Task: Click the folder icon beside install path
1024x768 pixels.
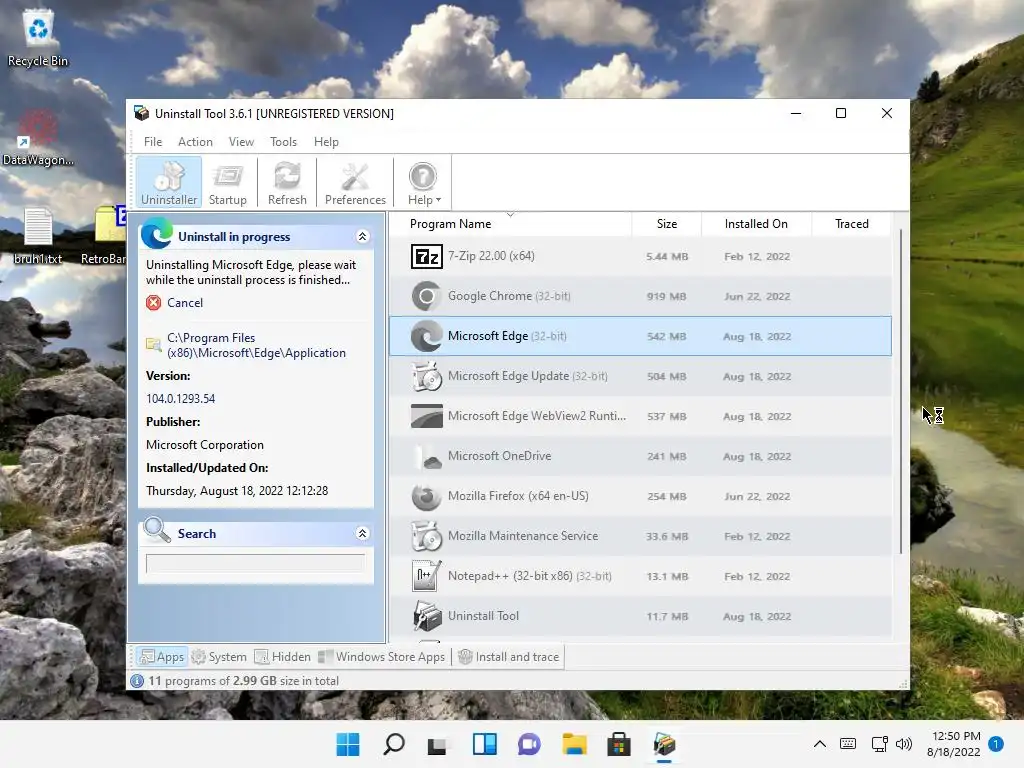Action: 153,344
